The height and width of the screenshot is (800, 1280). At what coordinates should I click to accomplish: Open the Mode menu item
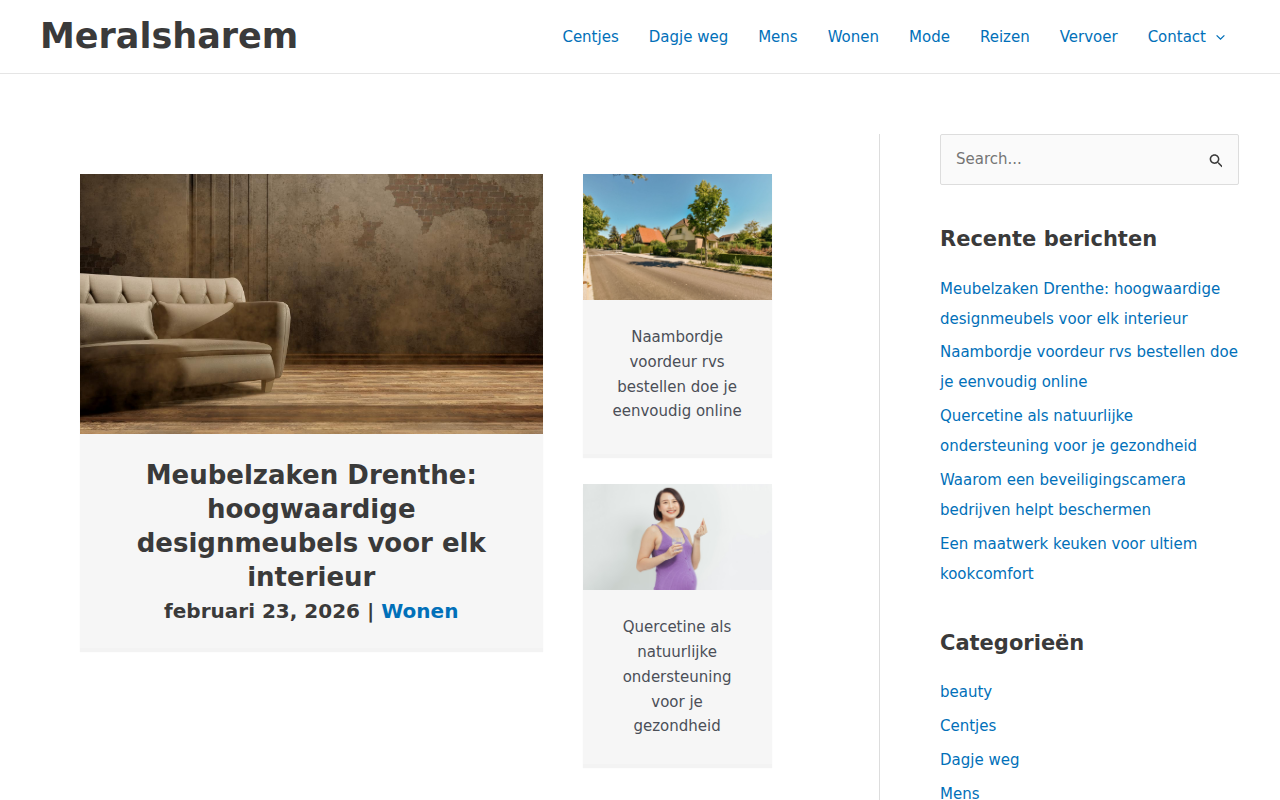pyautogui.click(x=929, y=37)
